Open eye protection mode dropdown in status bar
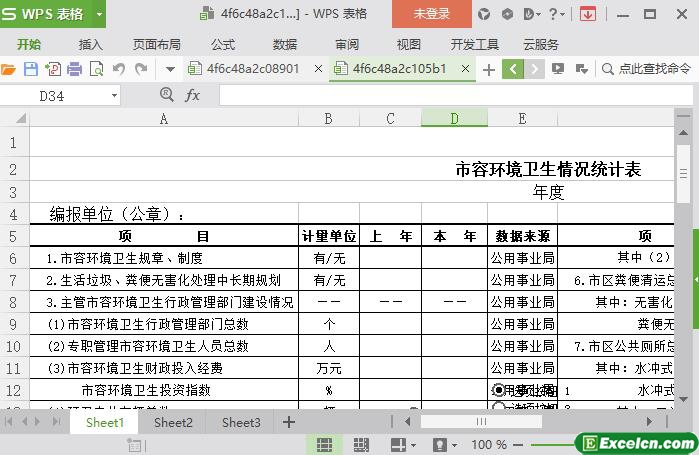The height and width of the screenshot is (455, 699). point(454,445)
